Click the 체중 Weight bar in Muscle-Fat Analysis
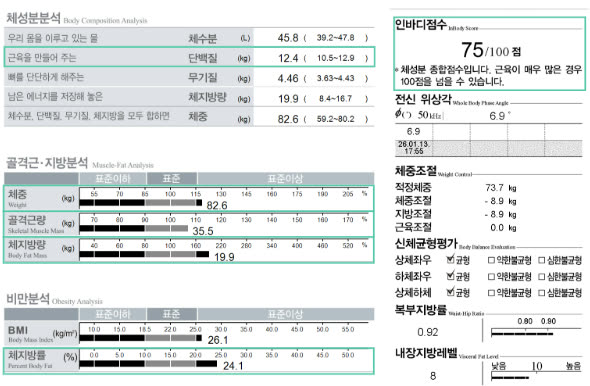Image resolution: width=590 pixels, height=386 pixels. coord(141,203)
